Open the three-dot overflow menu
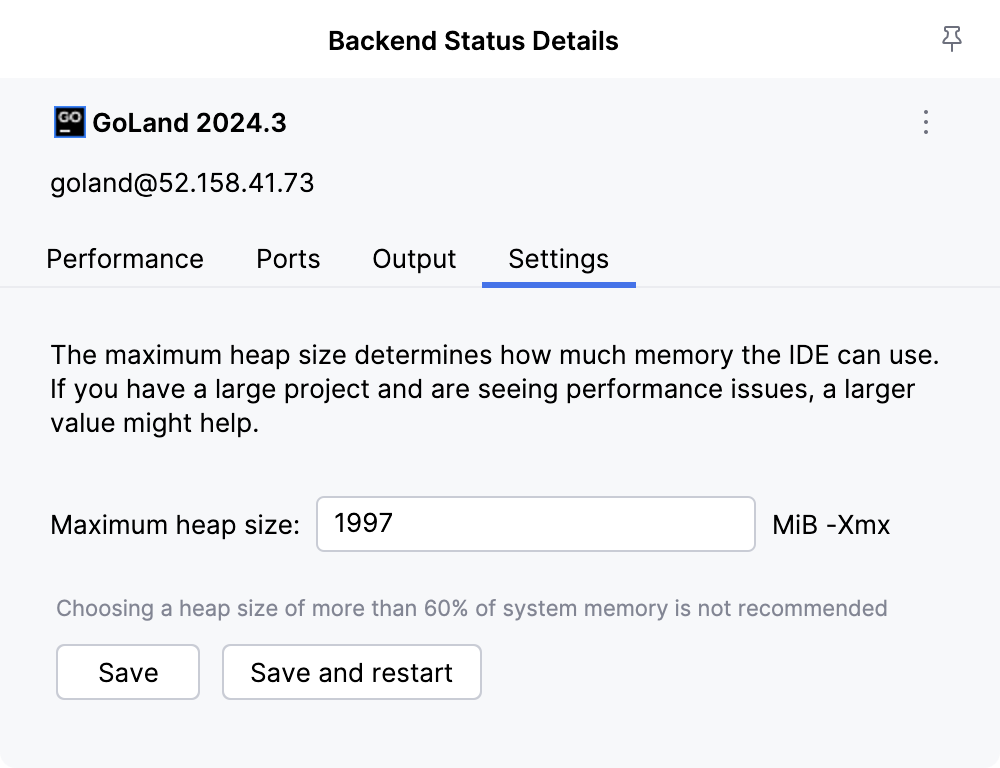The image size is (1000, 768). coord(925,122)
